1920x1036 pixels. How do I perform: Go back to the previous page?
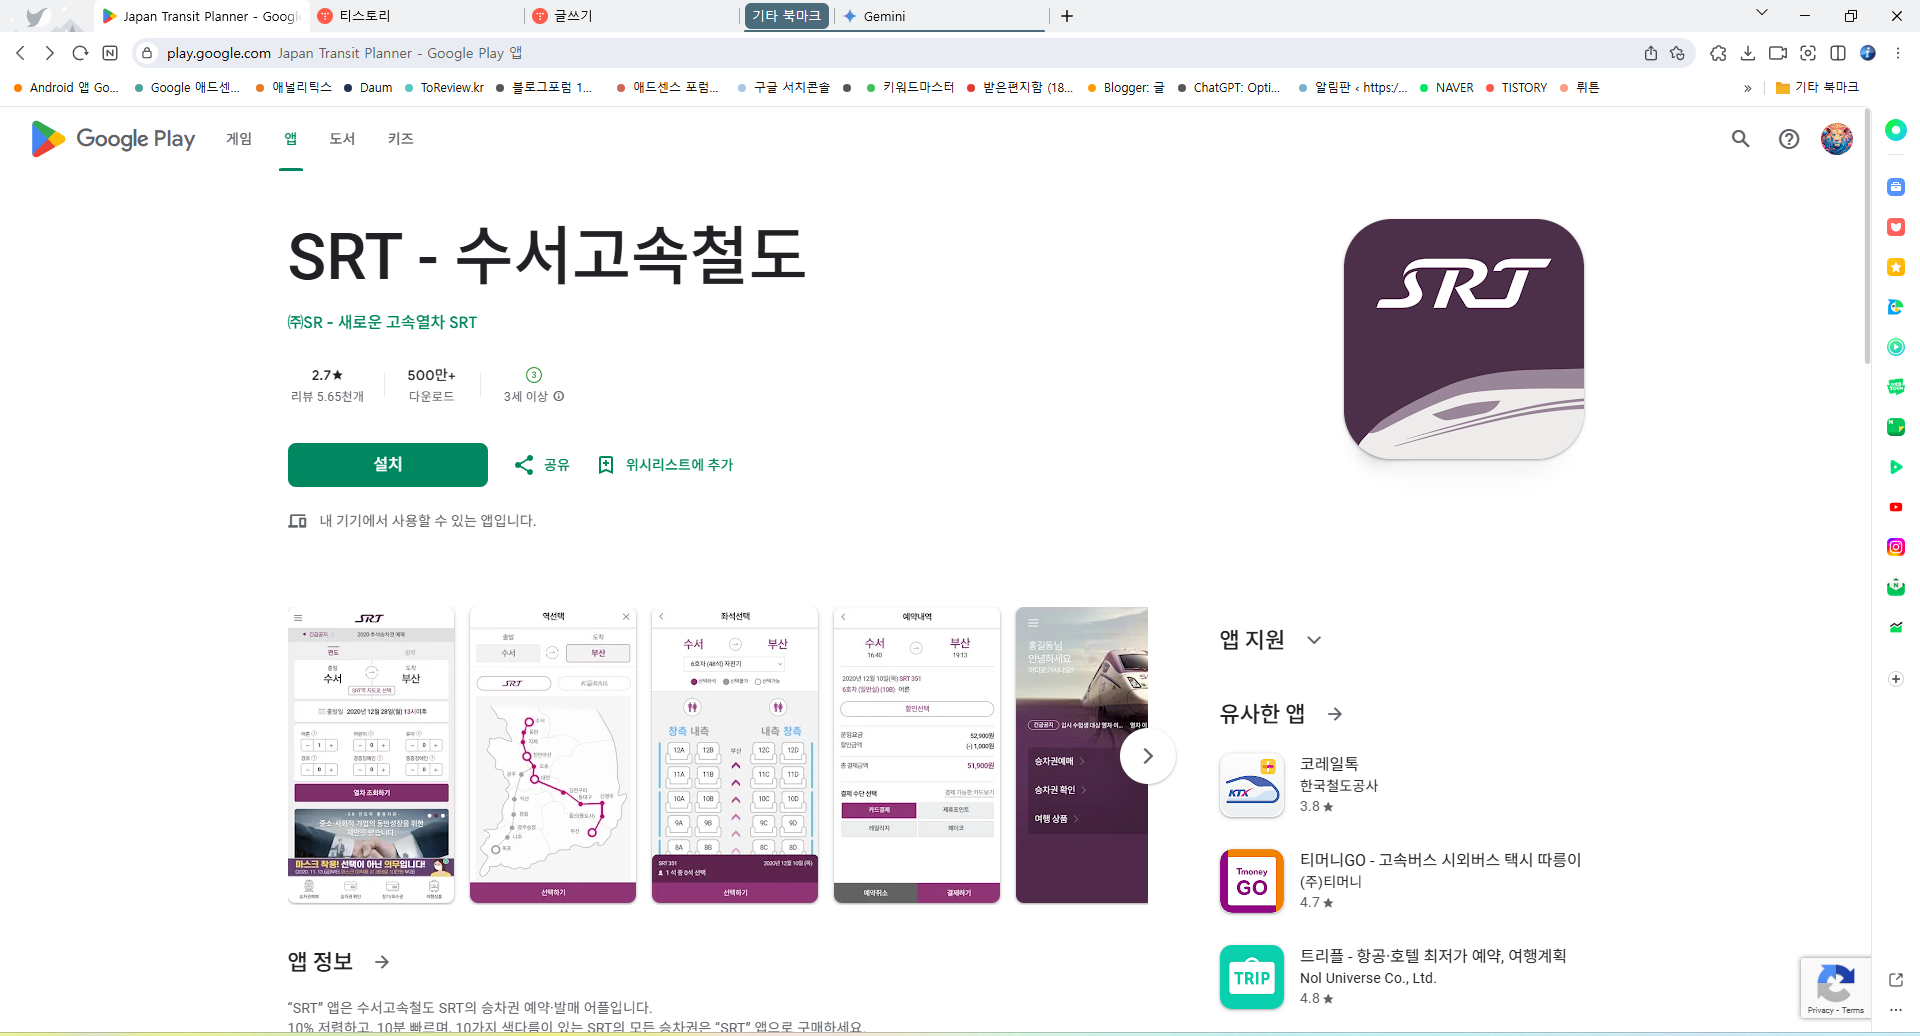click(21, 53)
